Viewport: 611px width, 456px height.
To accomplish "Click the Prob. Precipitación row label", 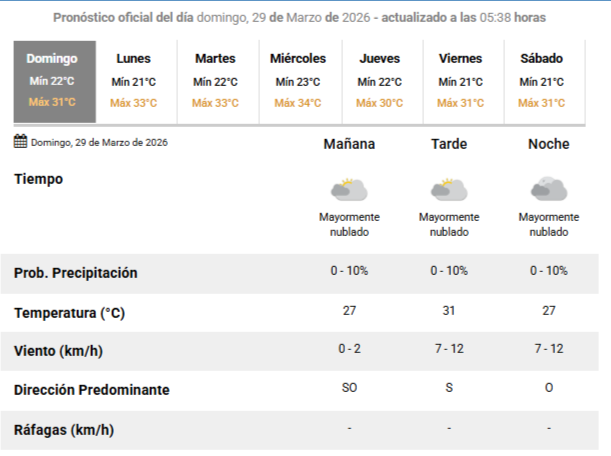I will tap(76, 273).
